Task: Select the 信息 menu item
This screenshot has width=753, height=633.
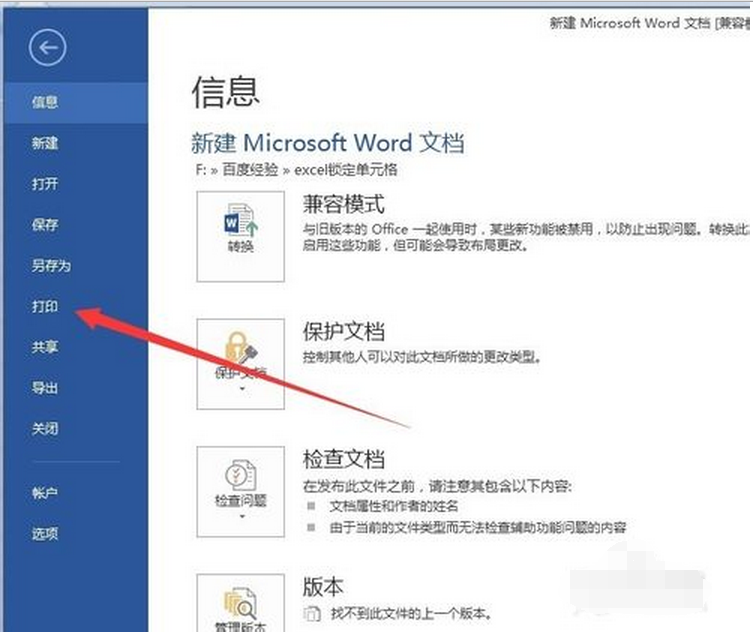Action: coord(75,102)
